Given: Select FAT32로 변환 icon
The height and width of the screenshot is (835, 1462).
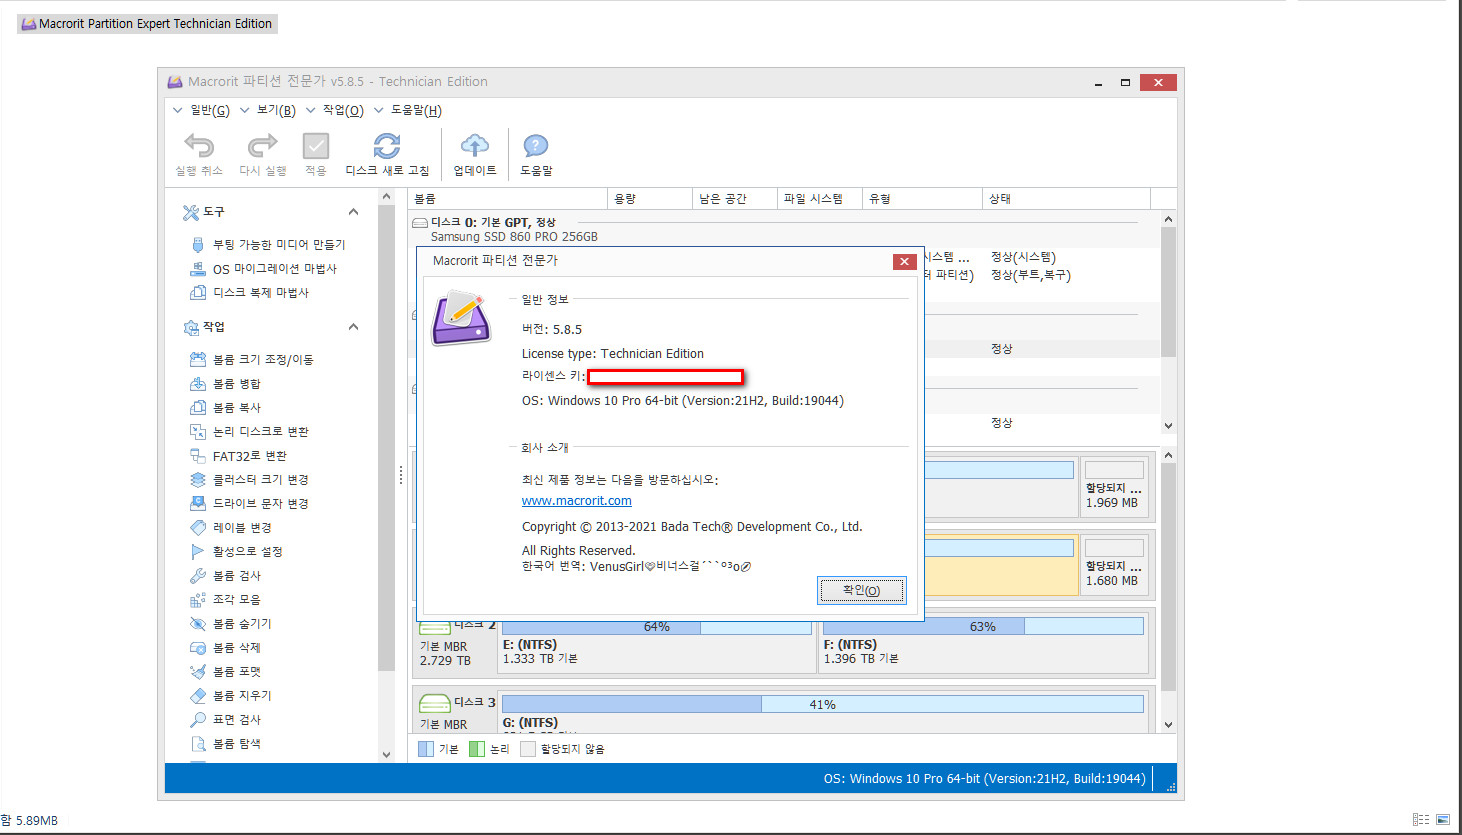Looking at the screenshot, I should click(x=198, y=455).
